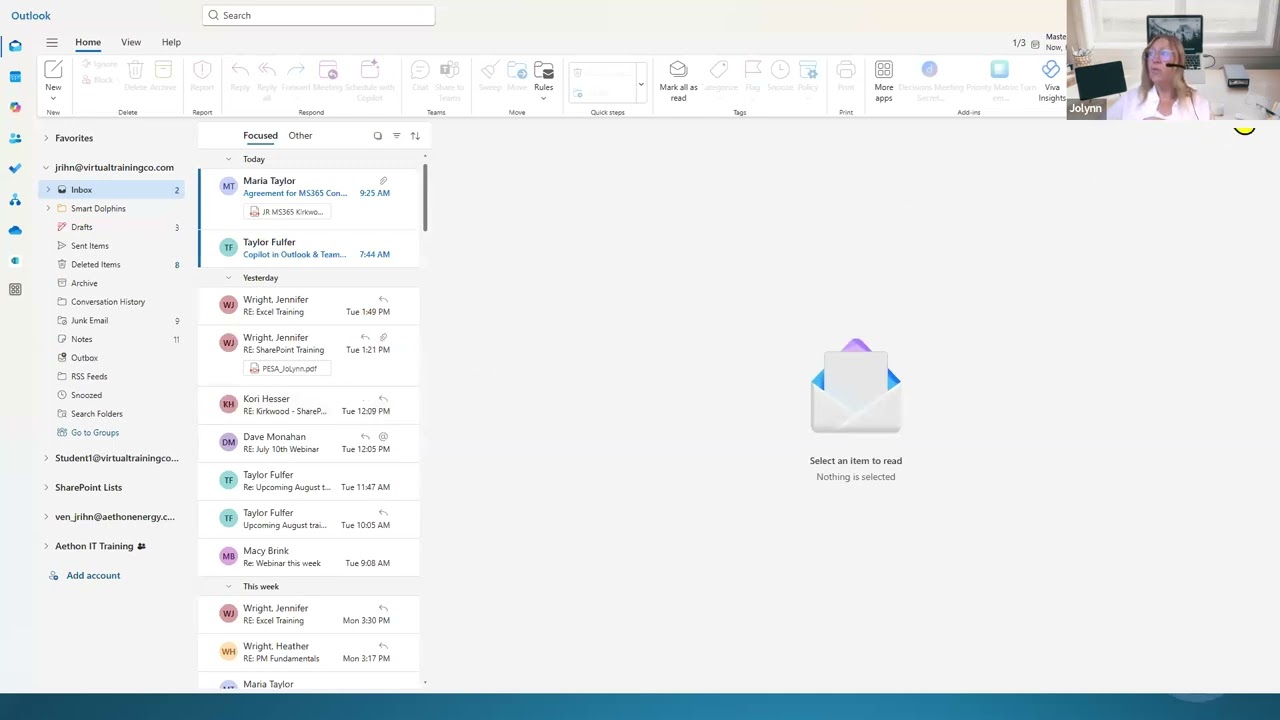Viewport: 1280px width, 720px height.
Task: Expand the Student1@virtualtrainingco account
Action: [45, 458]
